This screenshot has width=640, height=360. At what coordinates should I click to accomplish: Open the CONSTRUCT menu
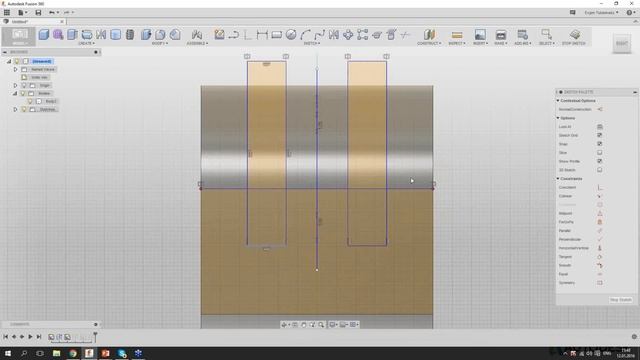429,43
